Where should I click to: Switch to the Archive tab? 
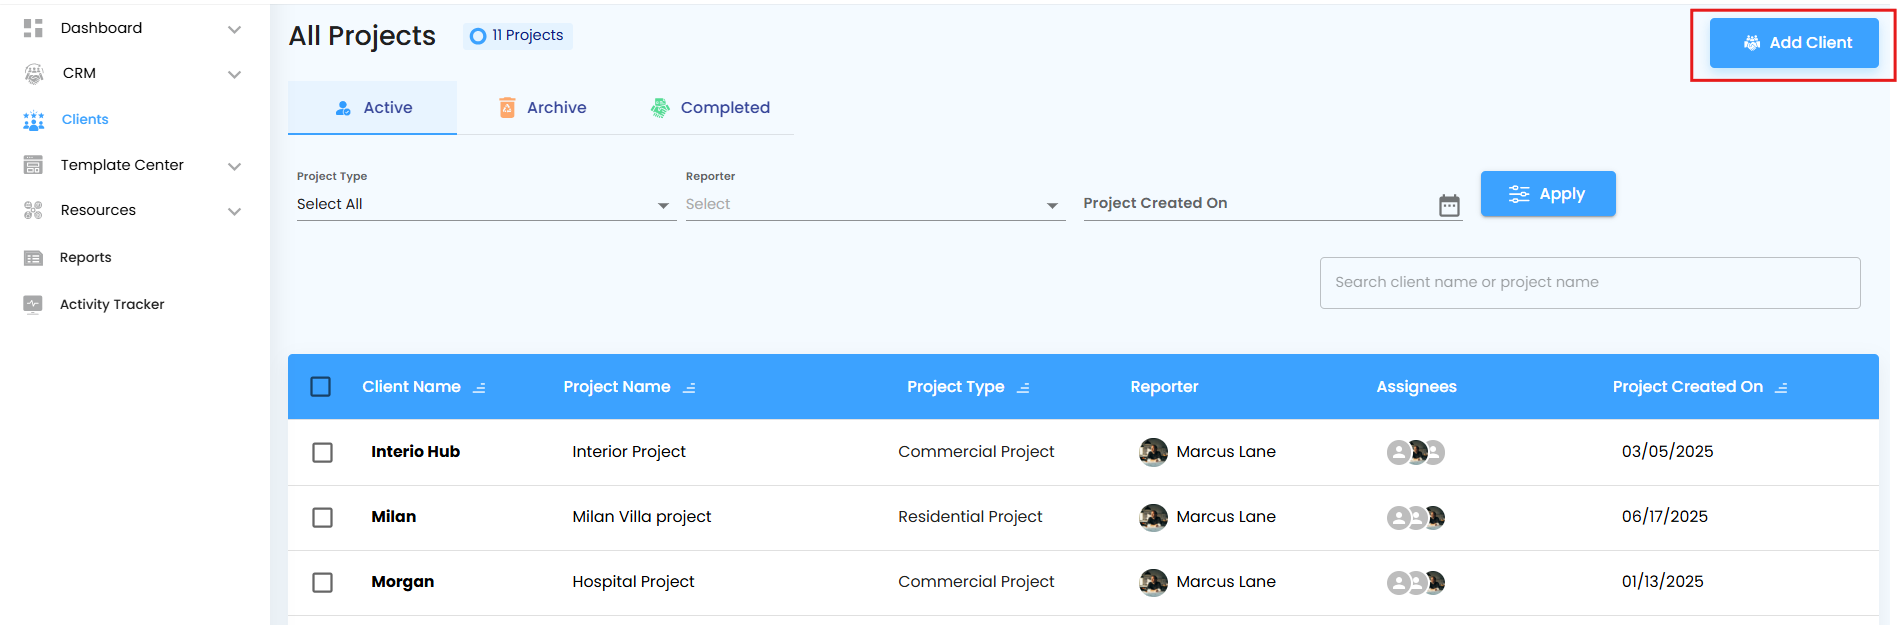pos(543,108)
